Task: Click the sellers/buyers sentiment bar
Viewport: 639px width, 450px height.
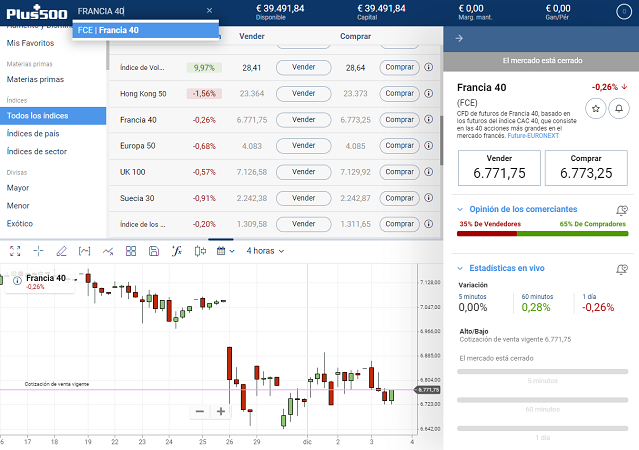Action: tap(542, 234)
